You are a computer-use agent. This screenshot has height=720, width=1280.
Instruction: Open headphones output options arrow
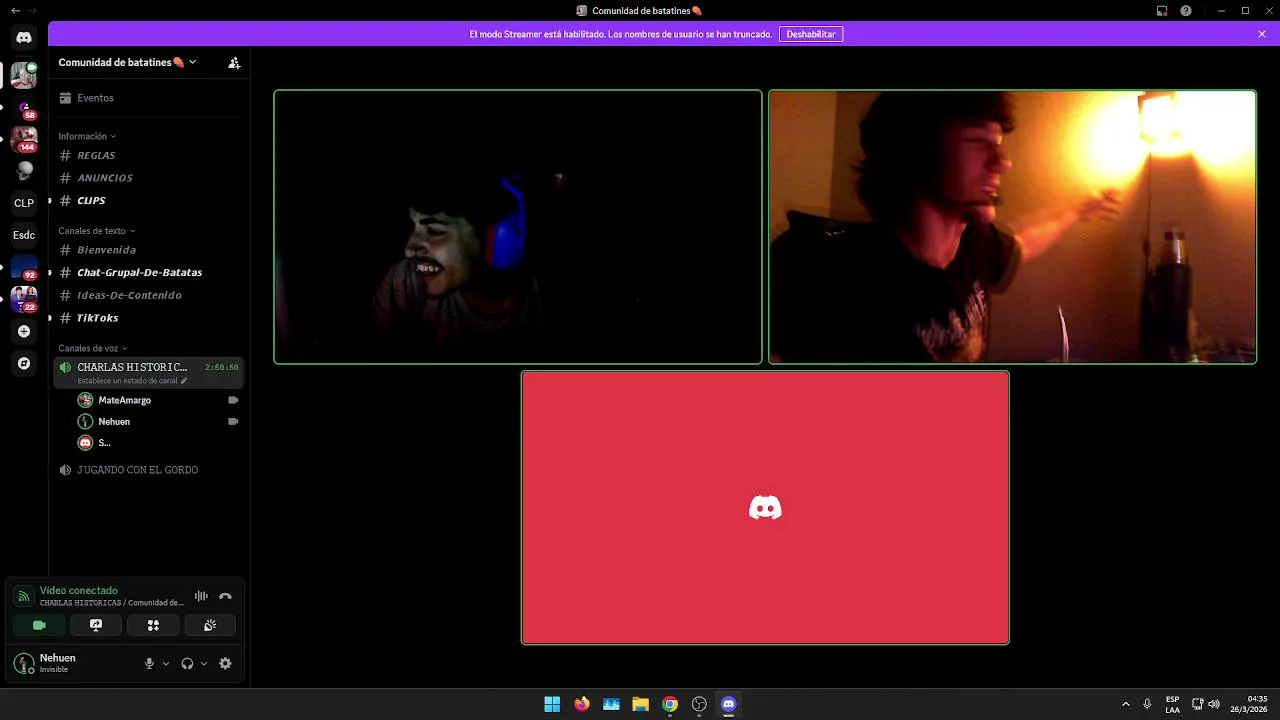tap(204, 663)
